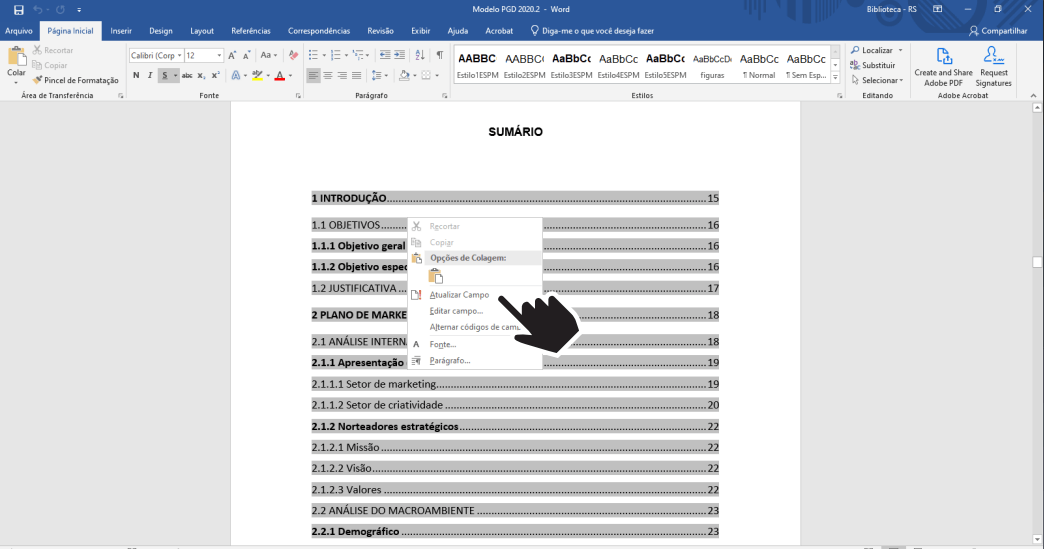1044x549 pixels.
Task: Choose Atualizar Campo in the context menu
Action: (459, 295)
